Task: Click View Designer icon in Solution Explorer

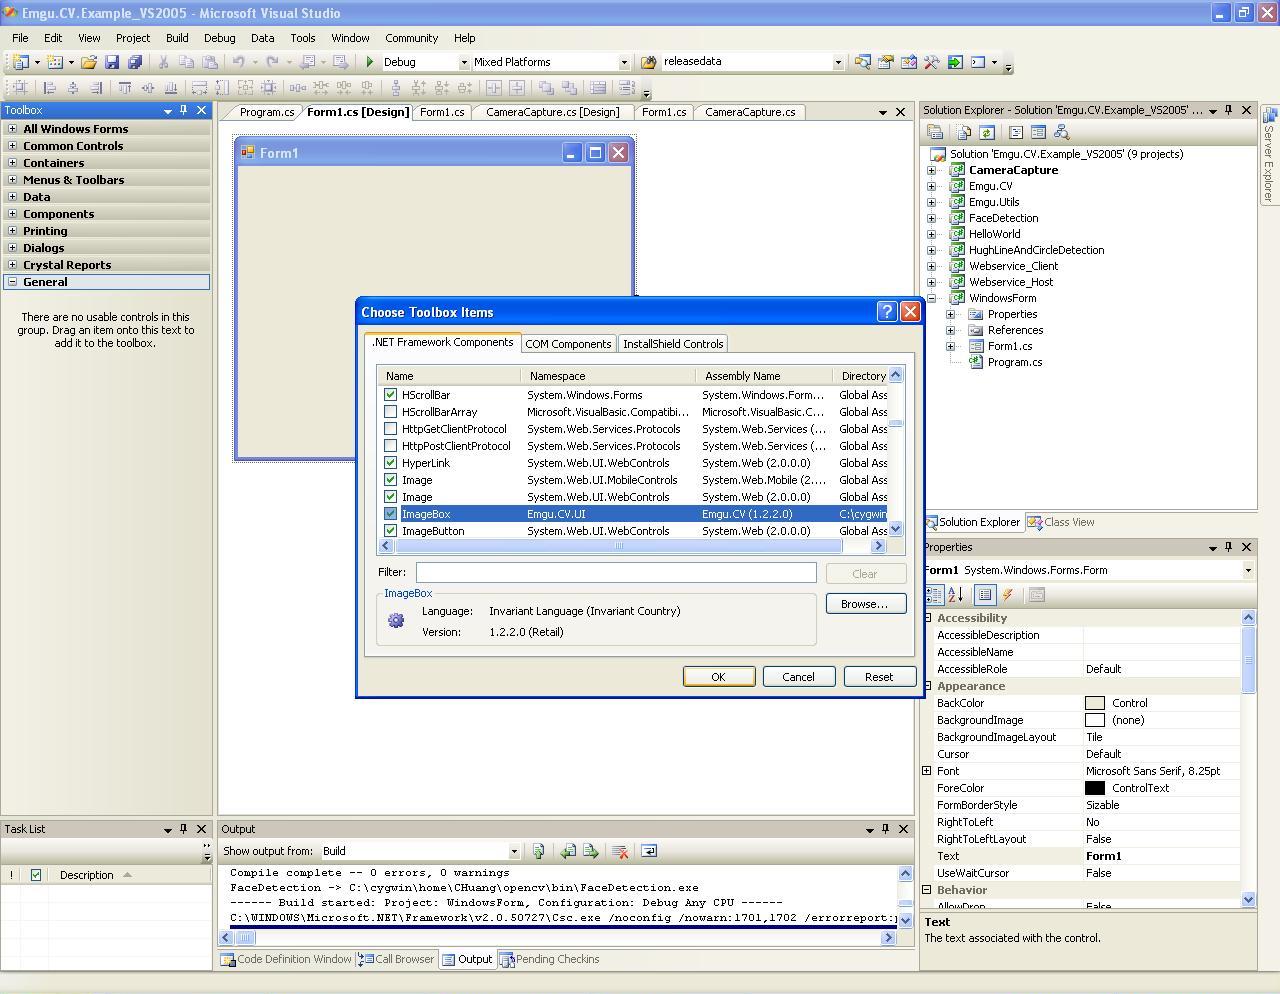Action: (x=1038, y=132)
